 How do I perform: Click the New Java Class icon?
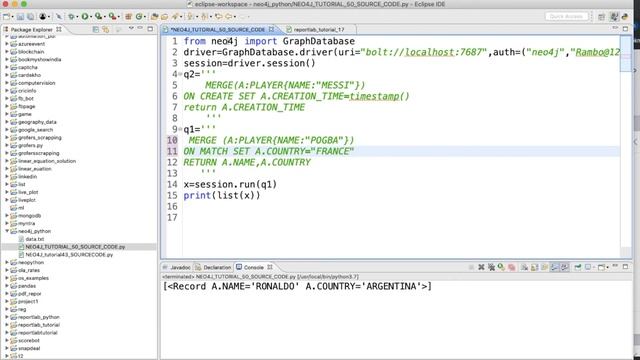coord(139,16)
